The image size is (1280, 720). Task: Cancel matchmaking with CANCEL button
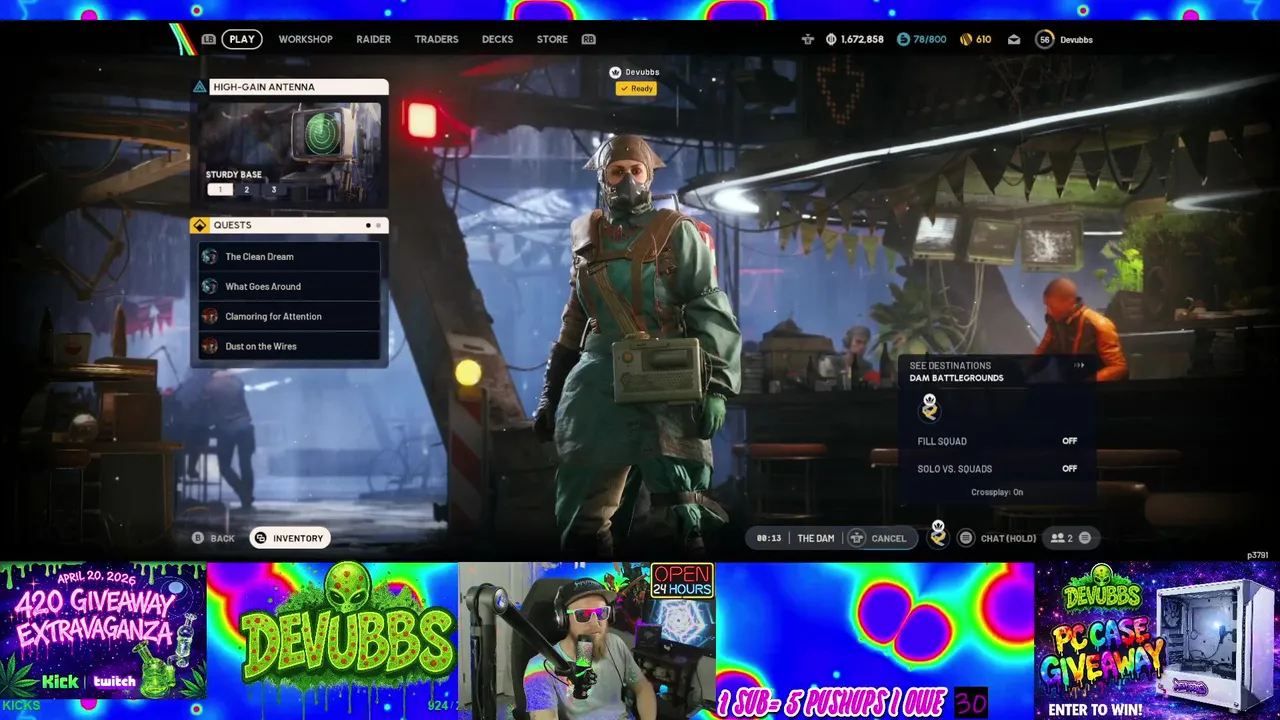(x=880, y=538)
